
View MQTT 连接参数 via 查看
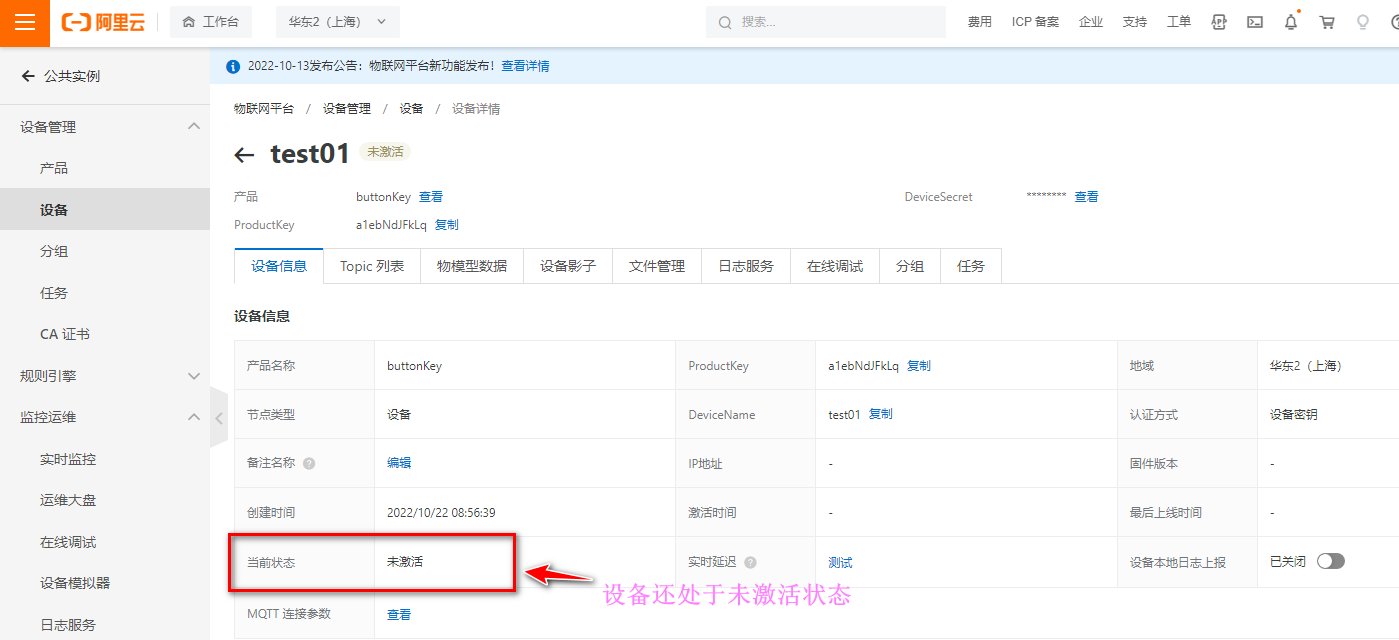click(399, 615)
